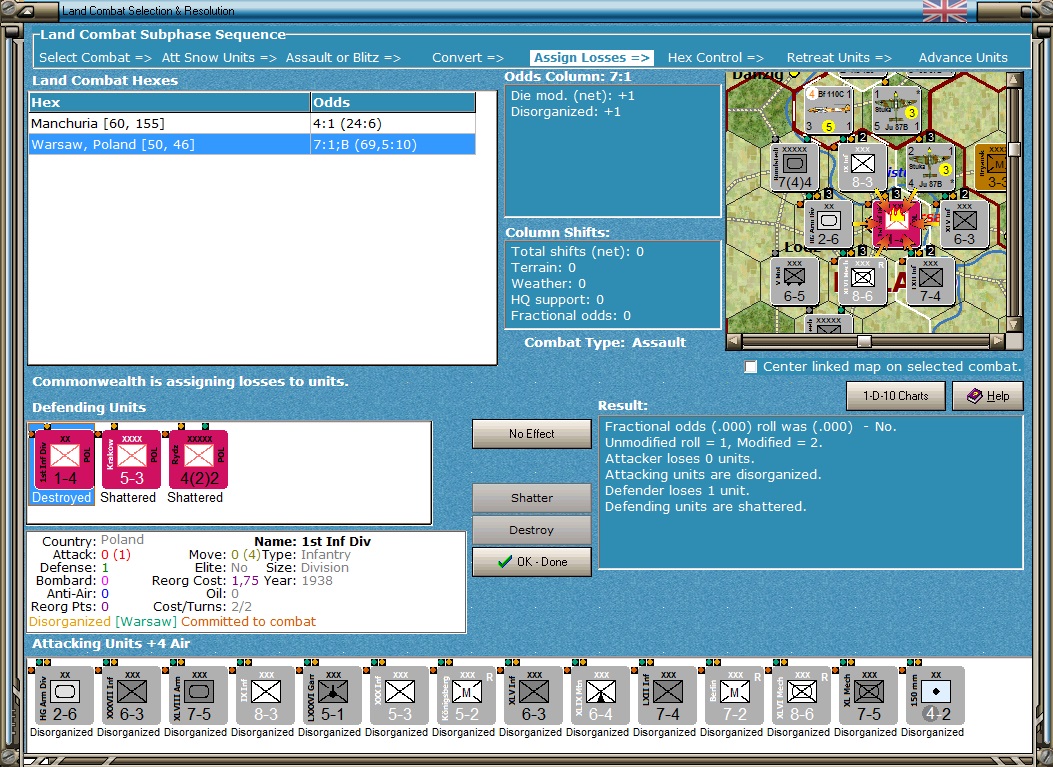Viewport: 1053px width, 767px height.
Task: Click the British flag icon in title bar
Action: 944,11
